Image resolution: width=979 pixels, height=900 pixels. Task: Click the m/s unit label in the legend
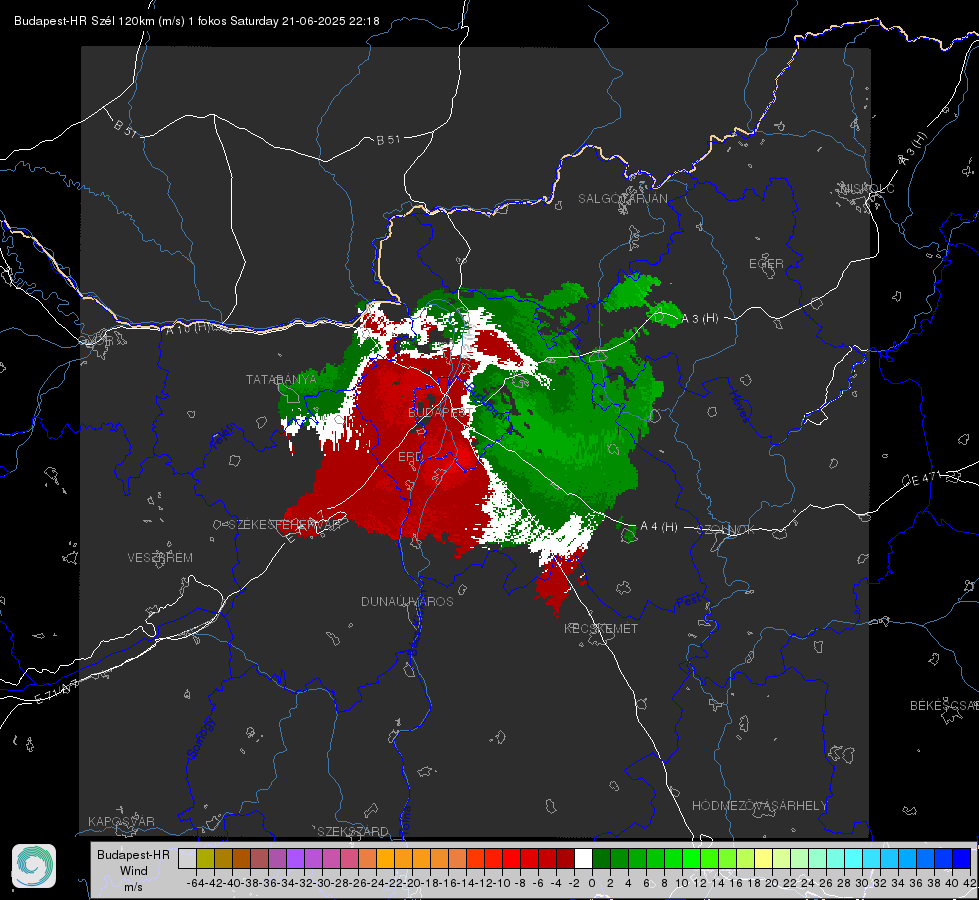[x=133, y=887]
